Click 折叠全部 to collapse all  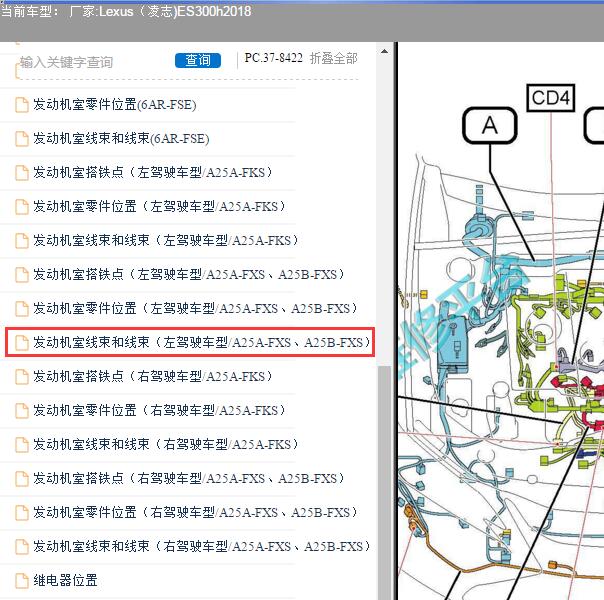(x=334, y=59)
